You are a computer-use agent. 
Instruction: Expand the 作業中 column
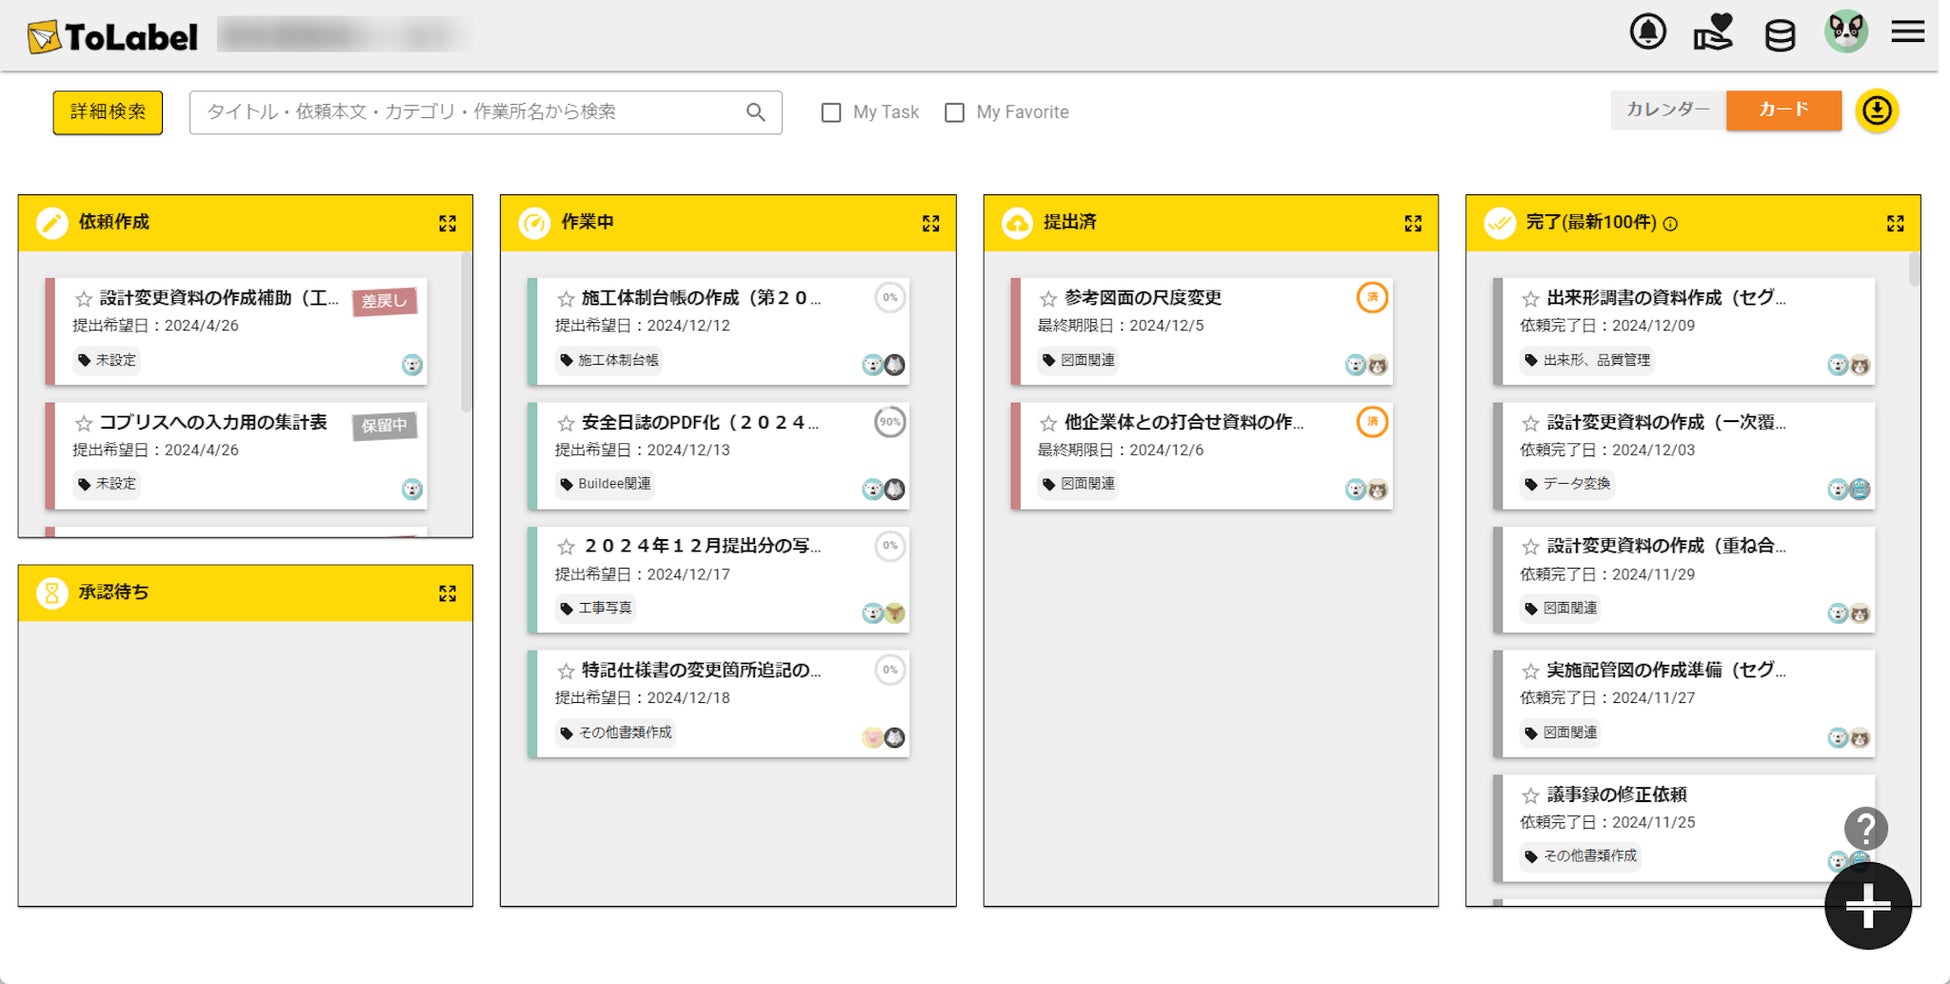coord(930,223)
